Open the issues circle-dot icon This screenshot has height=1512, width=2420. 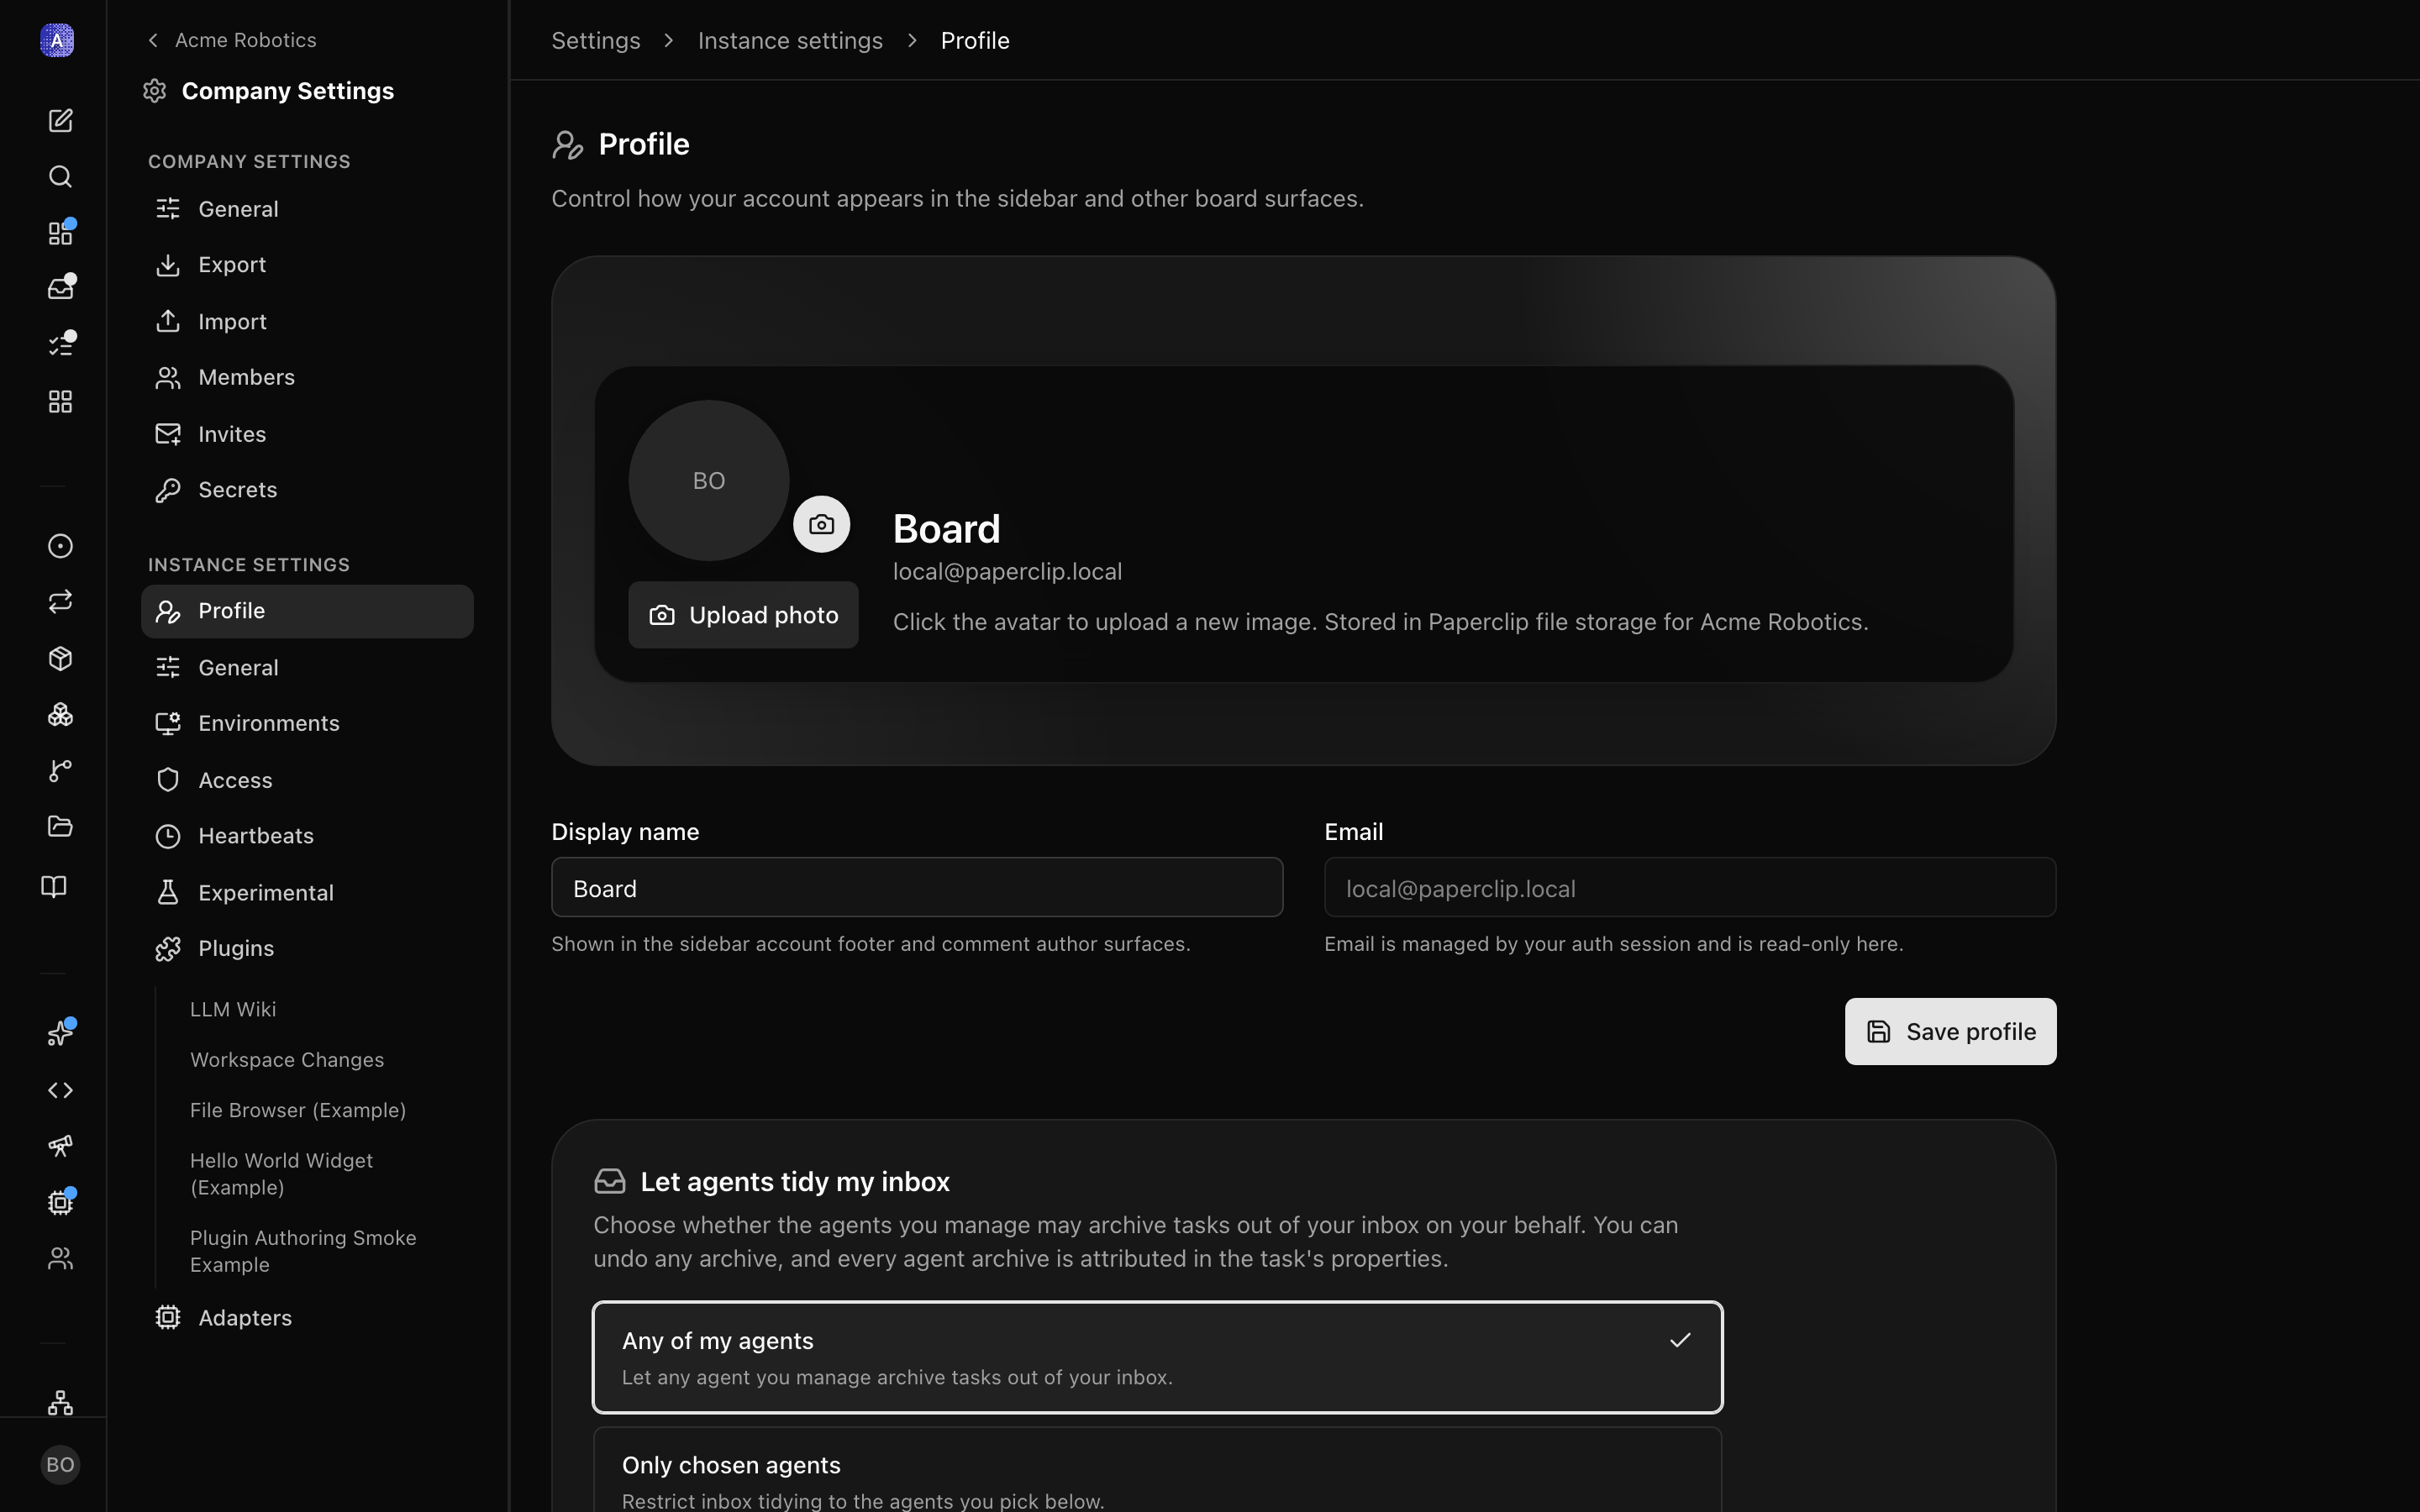60,546
